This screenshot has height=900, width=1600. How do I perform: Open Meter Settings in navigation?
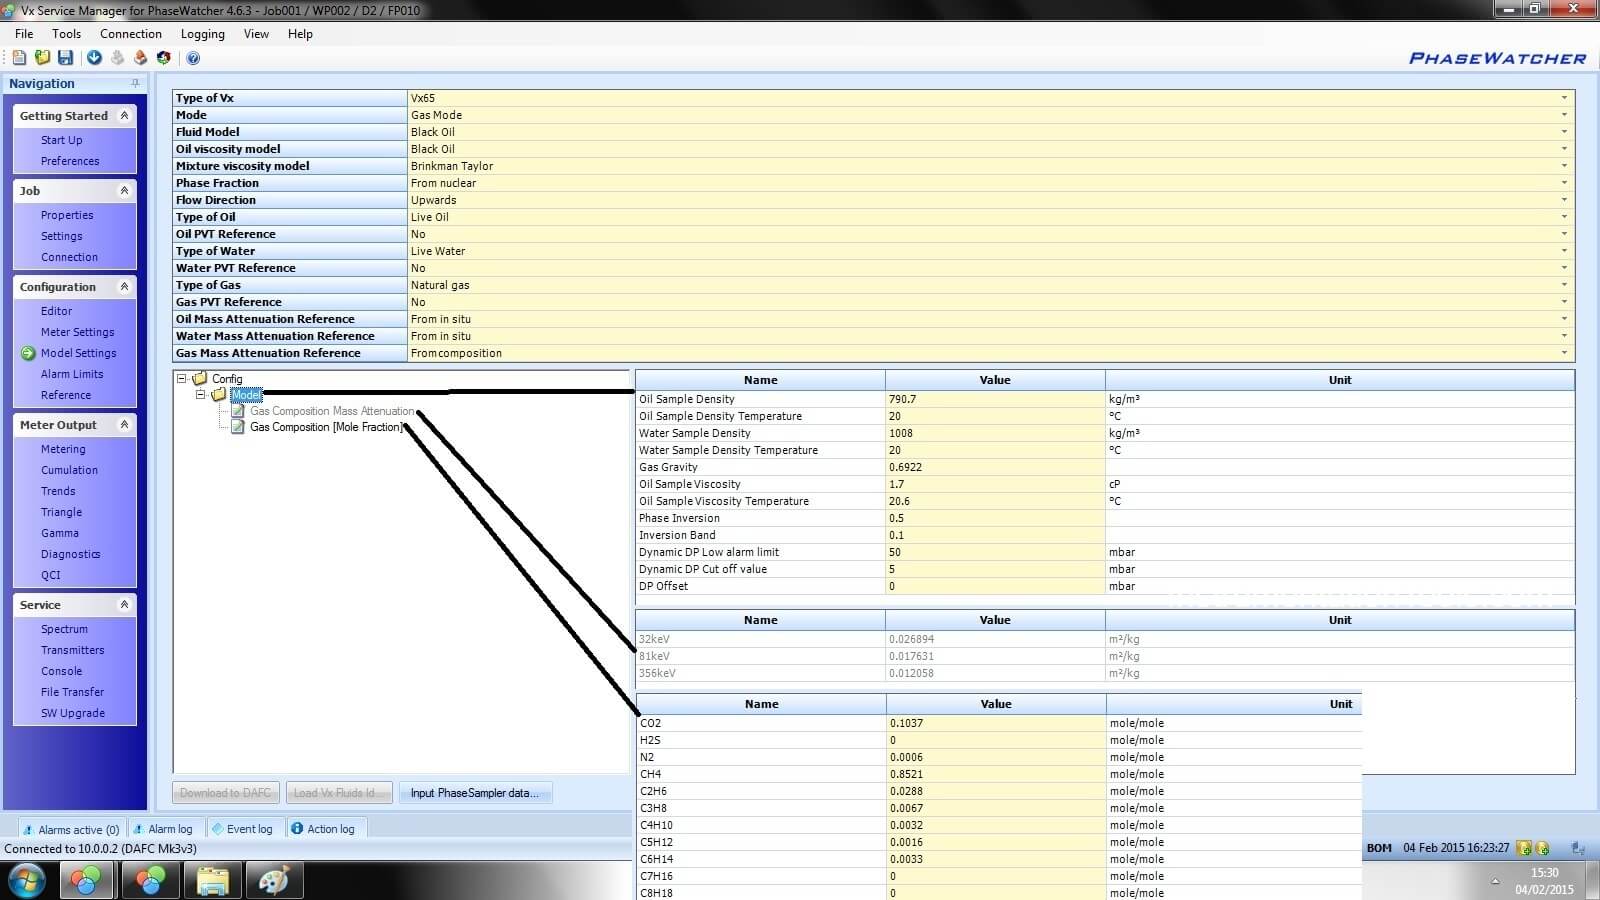tap(78, 332)
